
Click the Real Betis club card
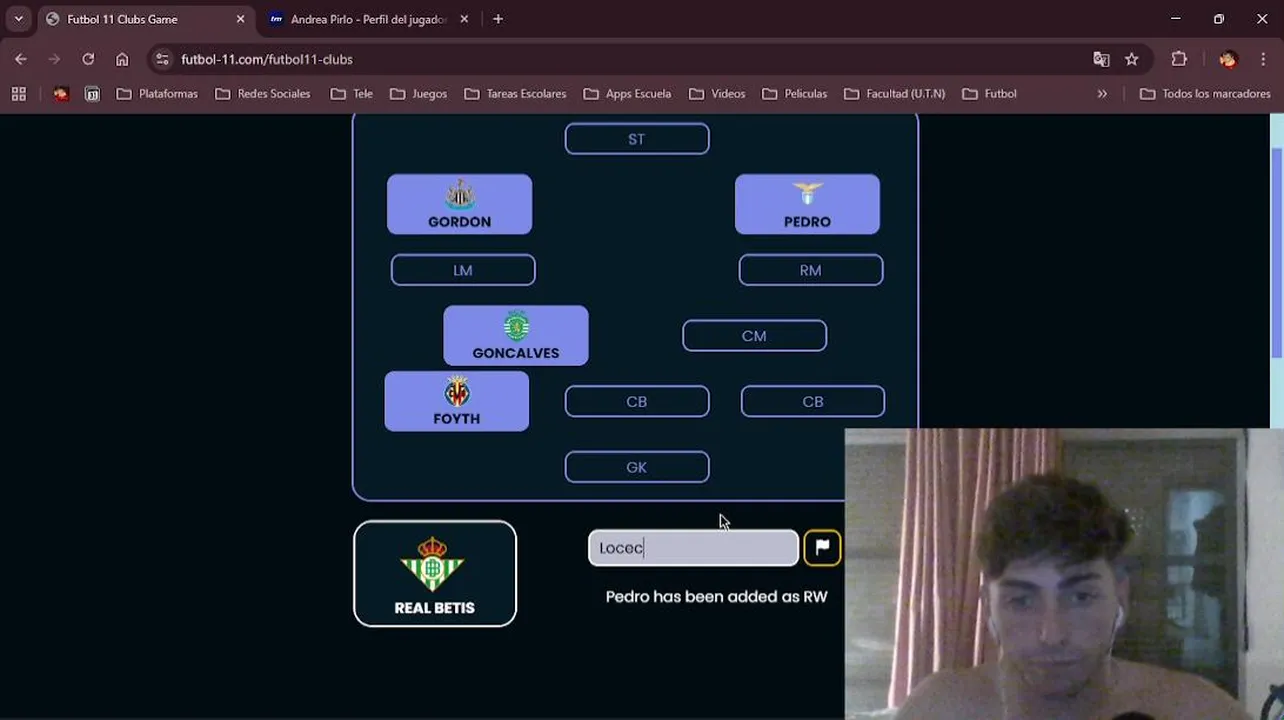pos(435,574)
